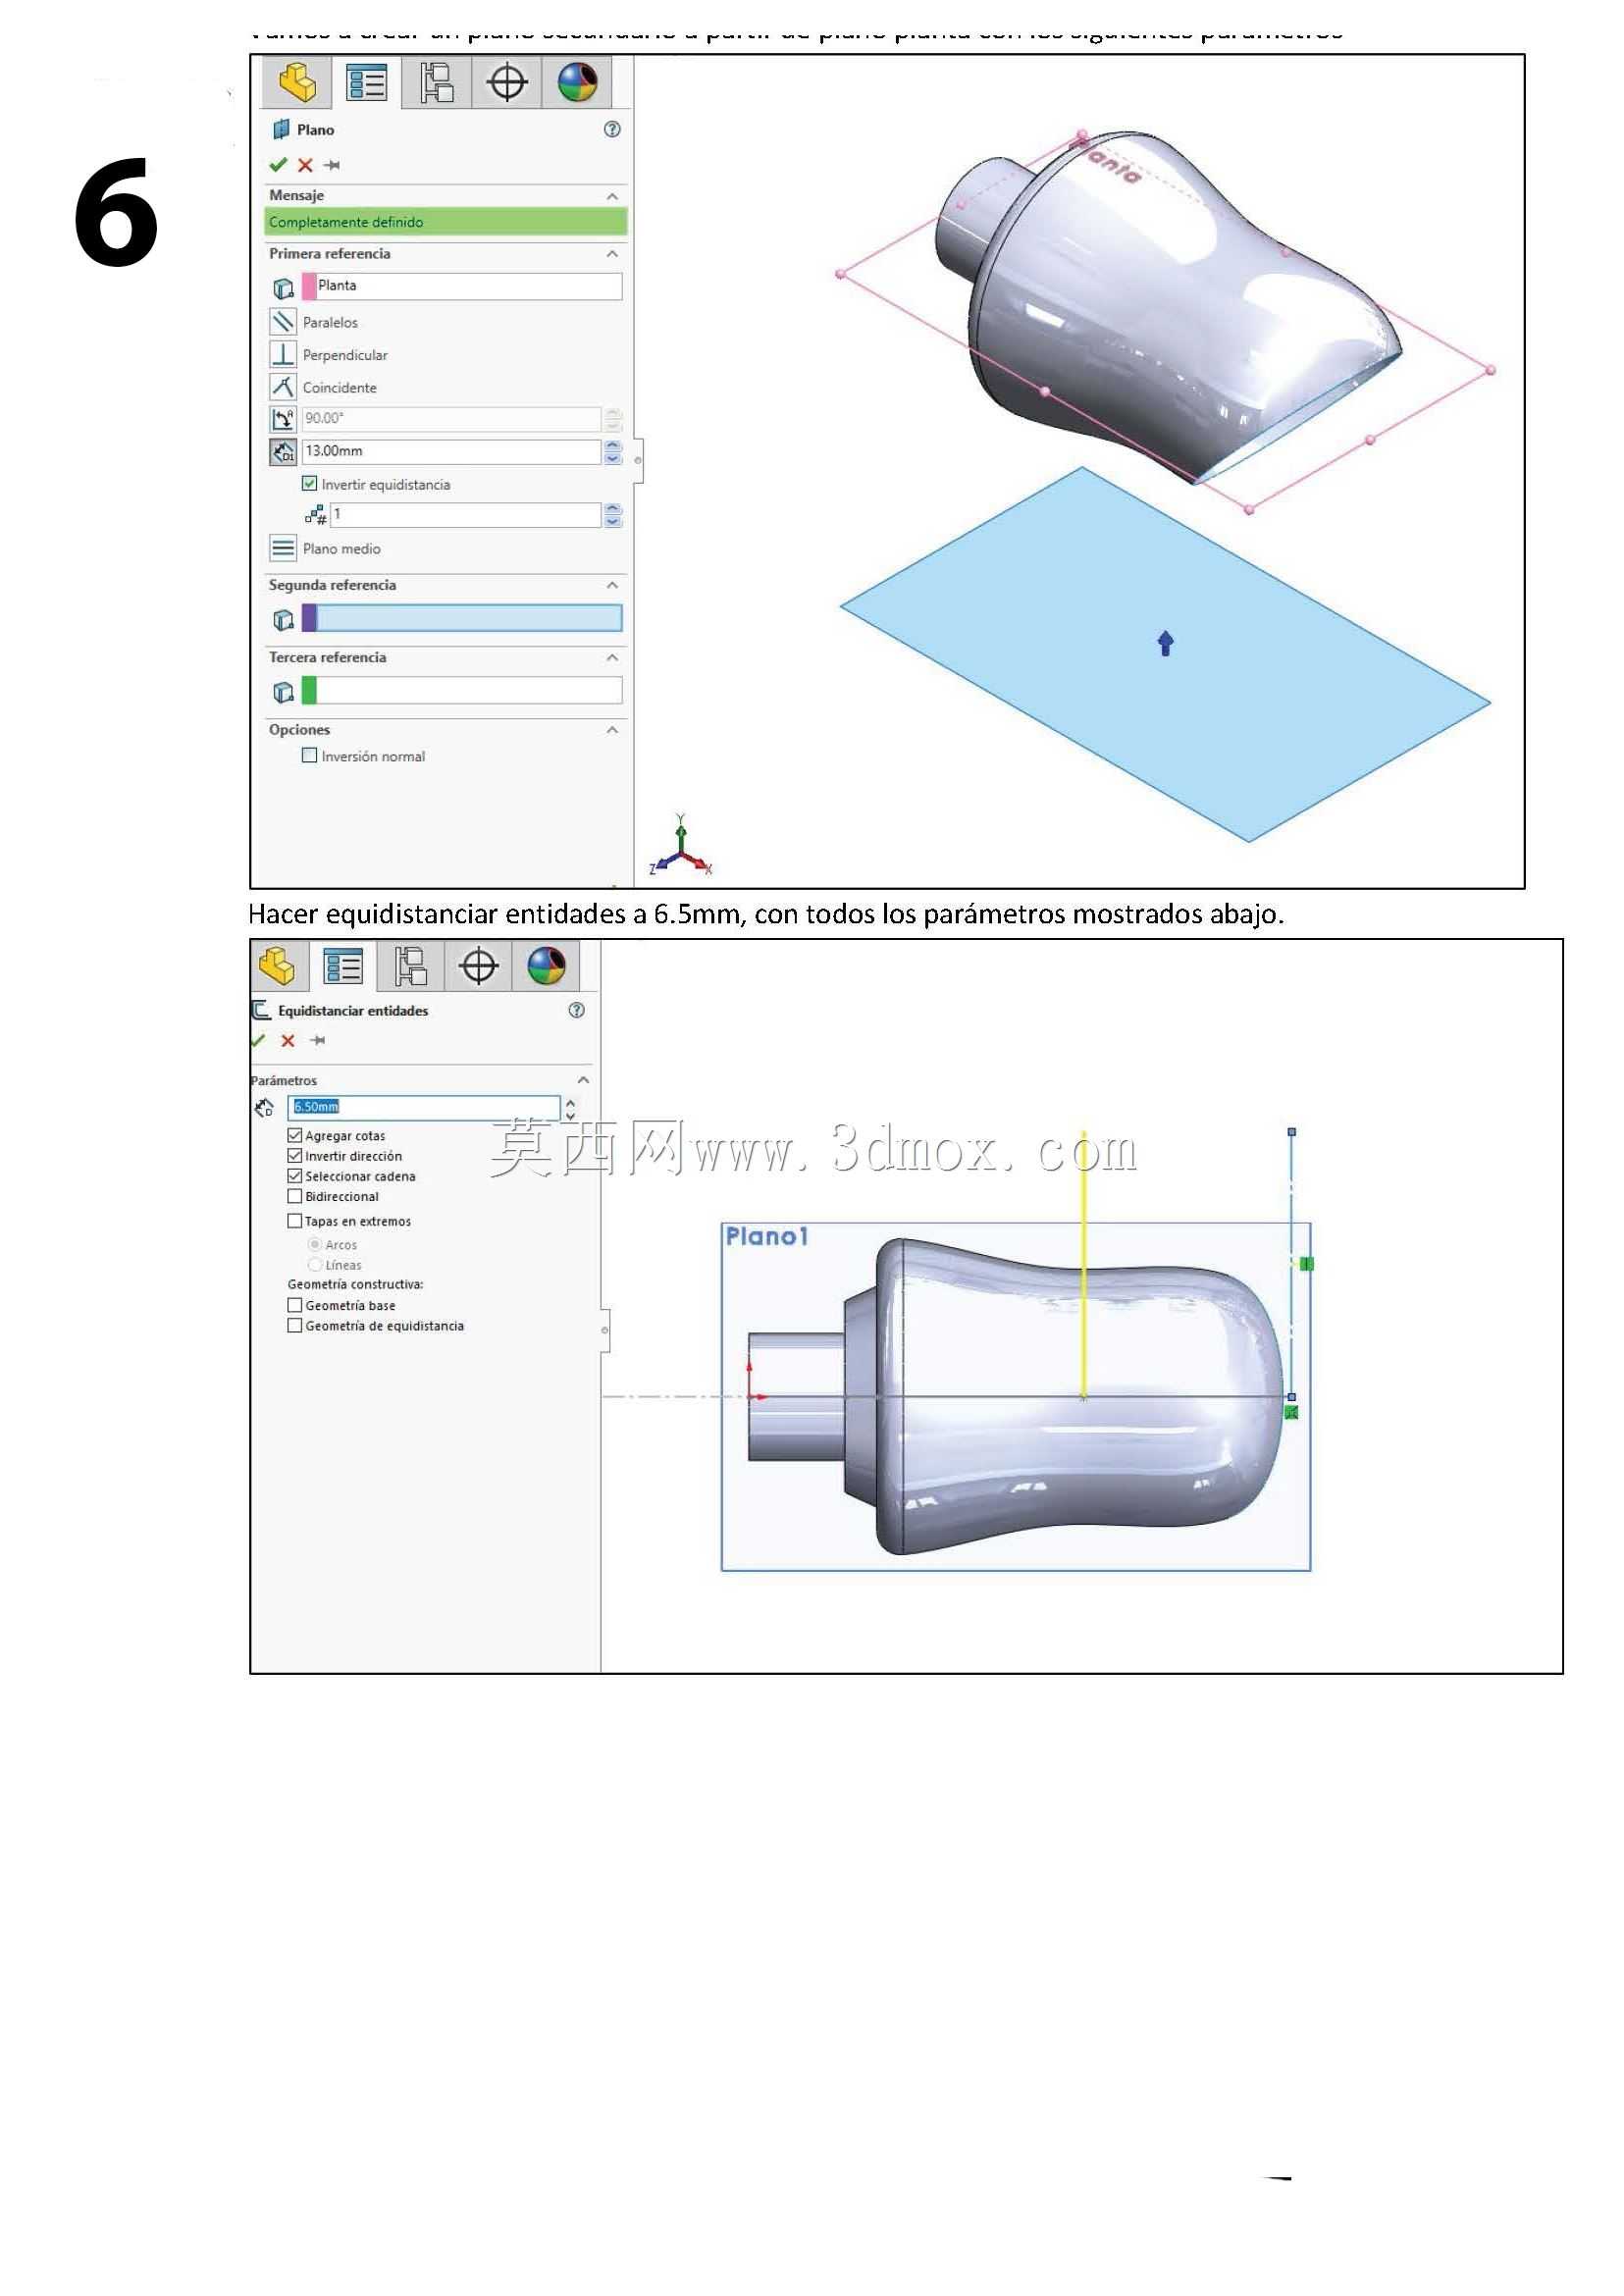Click the first reference entity icon beside Planta
This screenshot has height=2296, width=1624.
coord(283,288)
